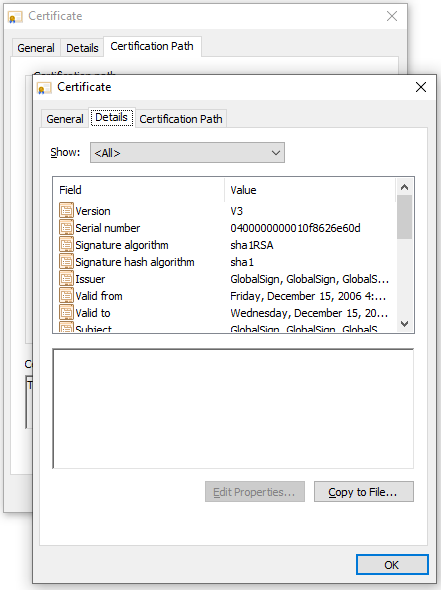Viewport: 441px width, 590px height.
Task: Click the Valid from field icon
Action: click(66, 295)
